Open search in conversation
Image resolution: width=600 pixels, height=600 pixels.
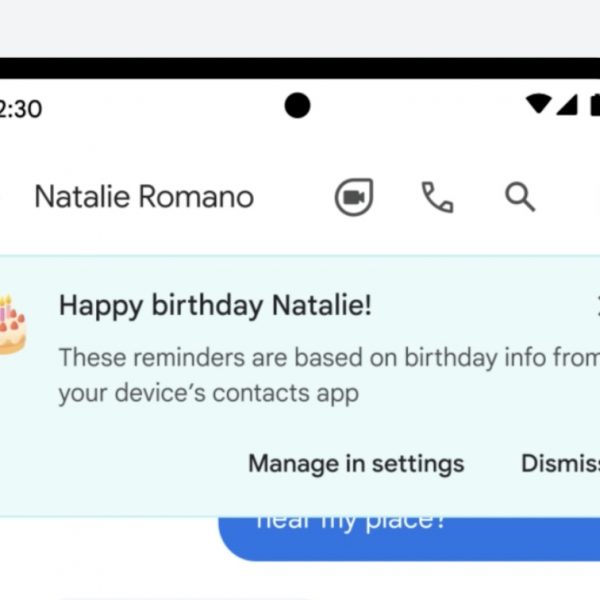pos(520,197)
